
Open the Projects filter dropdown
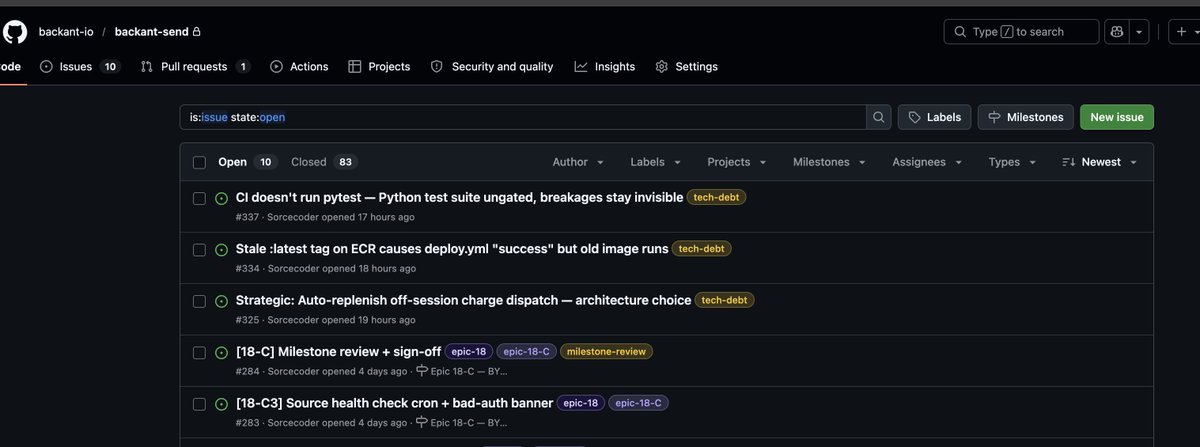click(x=737, y=162)
